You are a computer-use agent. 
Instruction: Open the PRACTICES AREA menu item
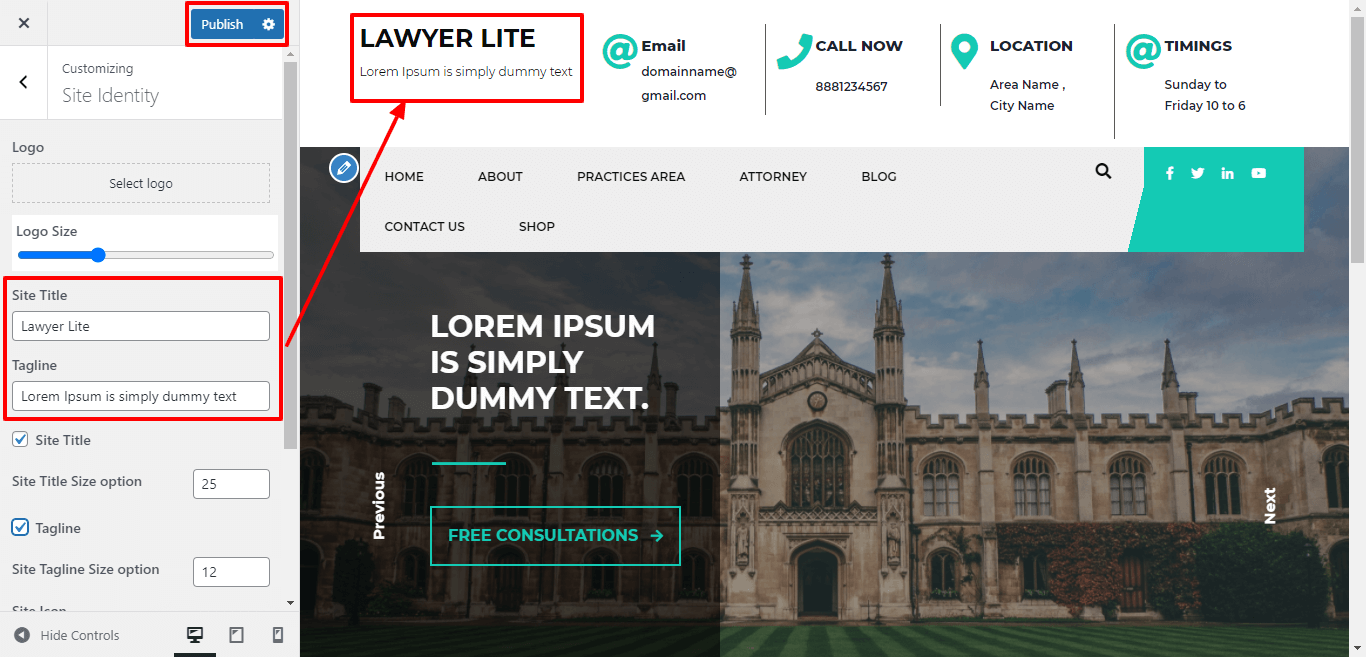click(x=630, y=176)
